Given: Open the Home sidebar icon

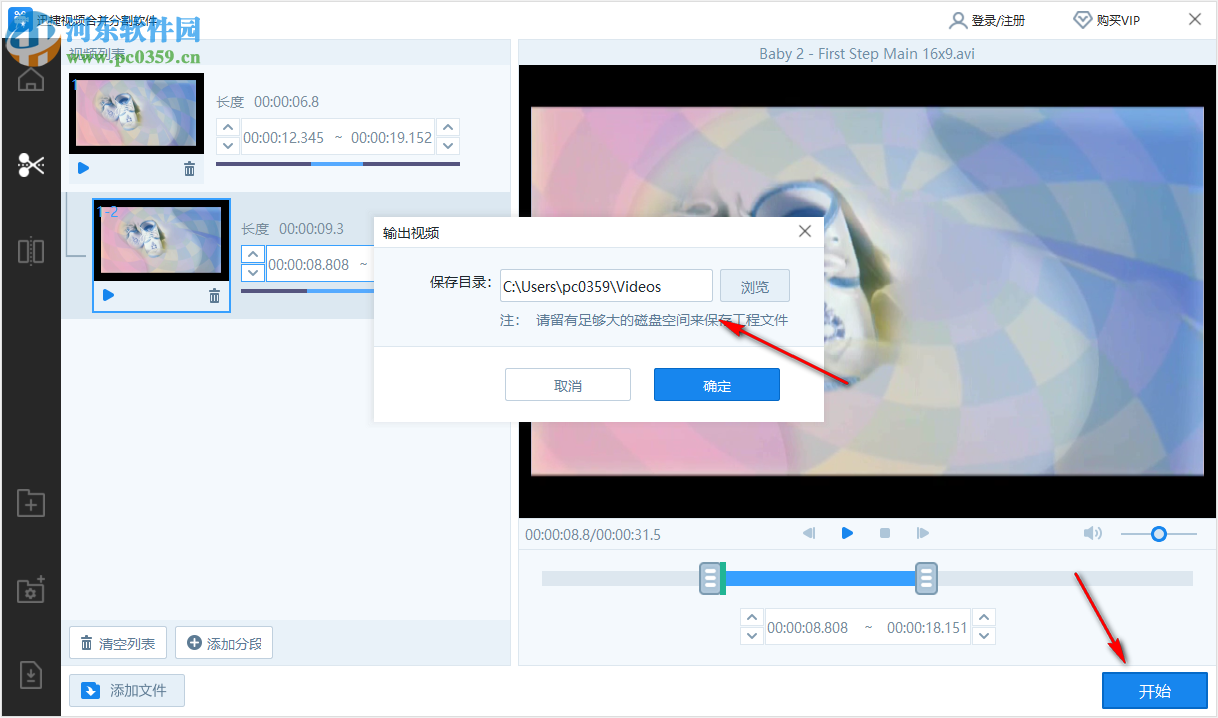Looking at the screenshot, I should (31, 79).
